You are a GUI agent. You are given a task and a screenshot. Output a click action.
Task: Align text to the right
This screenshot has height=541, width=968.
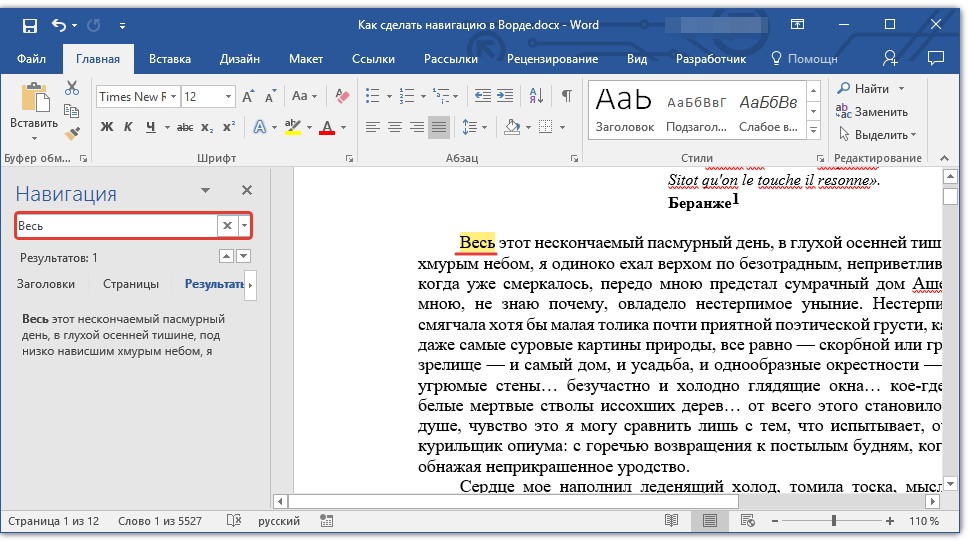[417, 127]
